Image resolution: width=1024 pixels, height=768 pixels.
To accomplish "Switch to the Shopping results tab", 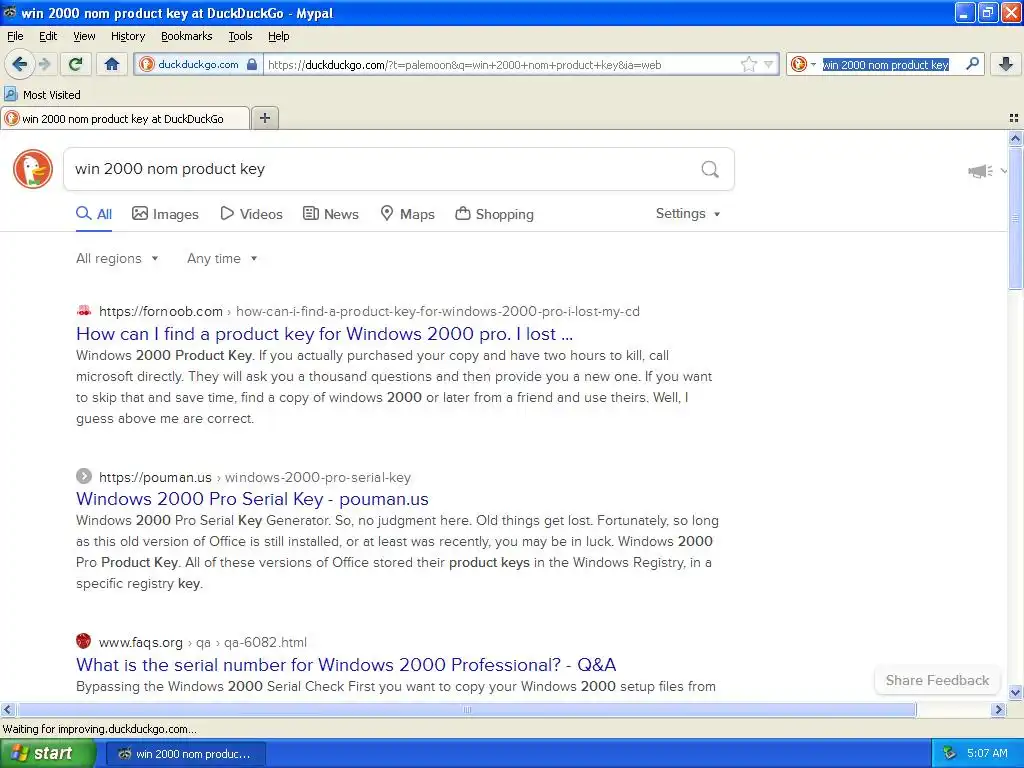I will click(x=494, y=214).
